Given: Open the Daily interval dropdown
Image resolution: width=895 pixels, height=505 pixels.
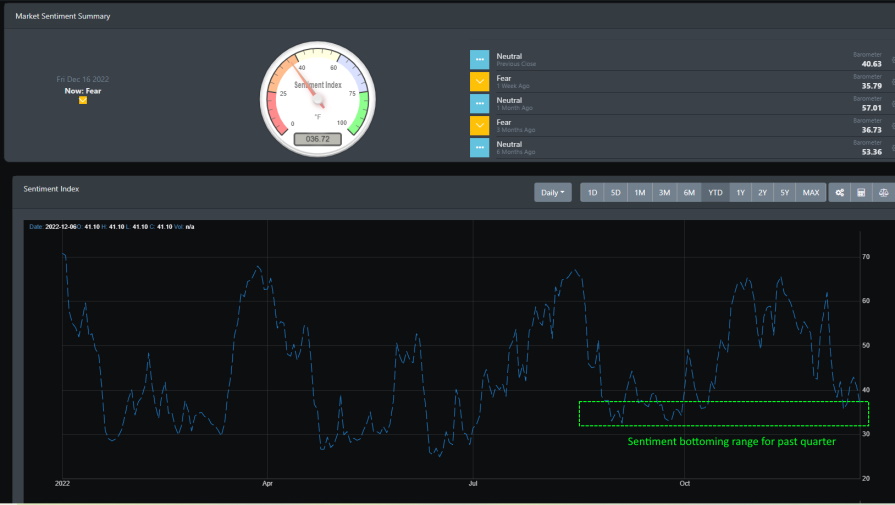Looking at the screenshot, I should click(553, 193).
